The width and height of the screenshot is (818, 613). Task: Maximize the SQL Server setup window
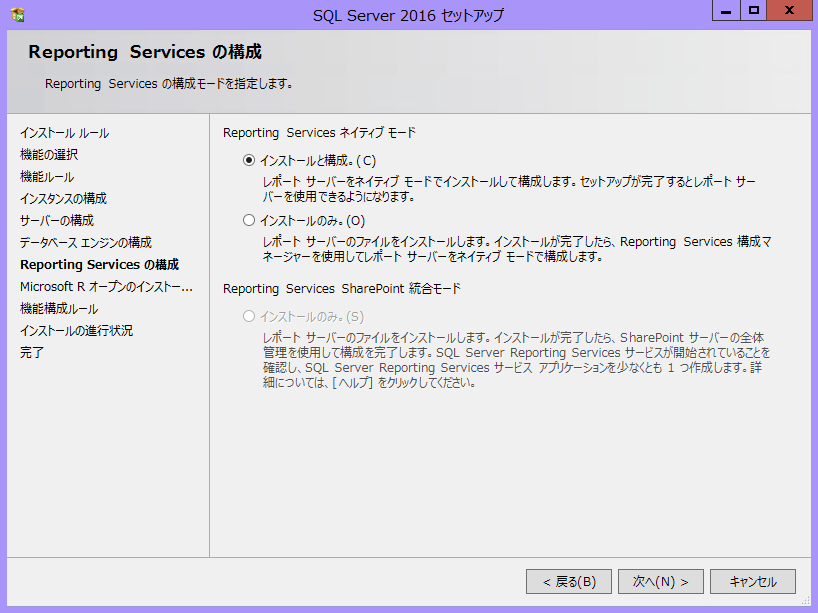coord(754,10)
